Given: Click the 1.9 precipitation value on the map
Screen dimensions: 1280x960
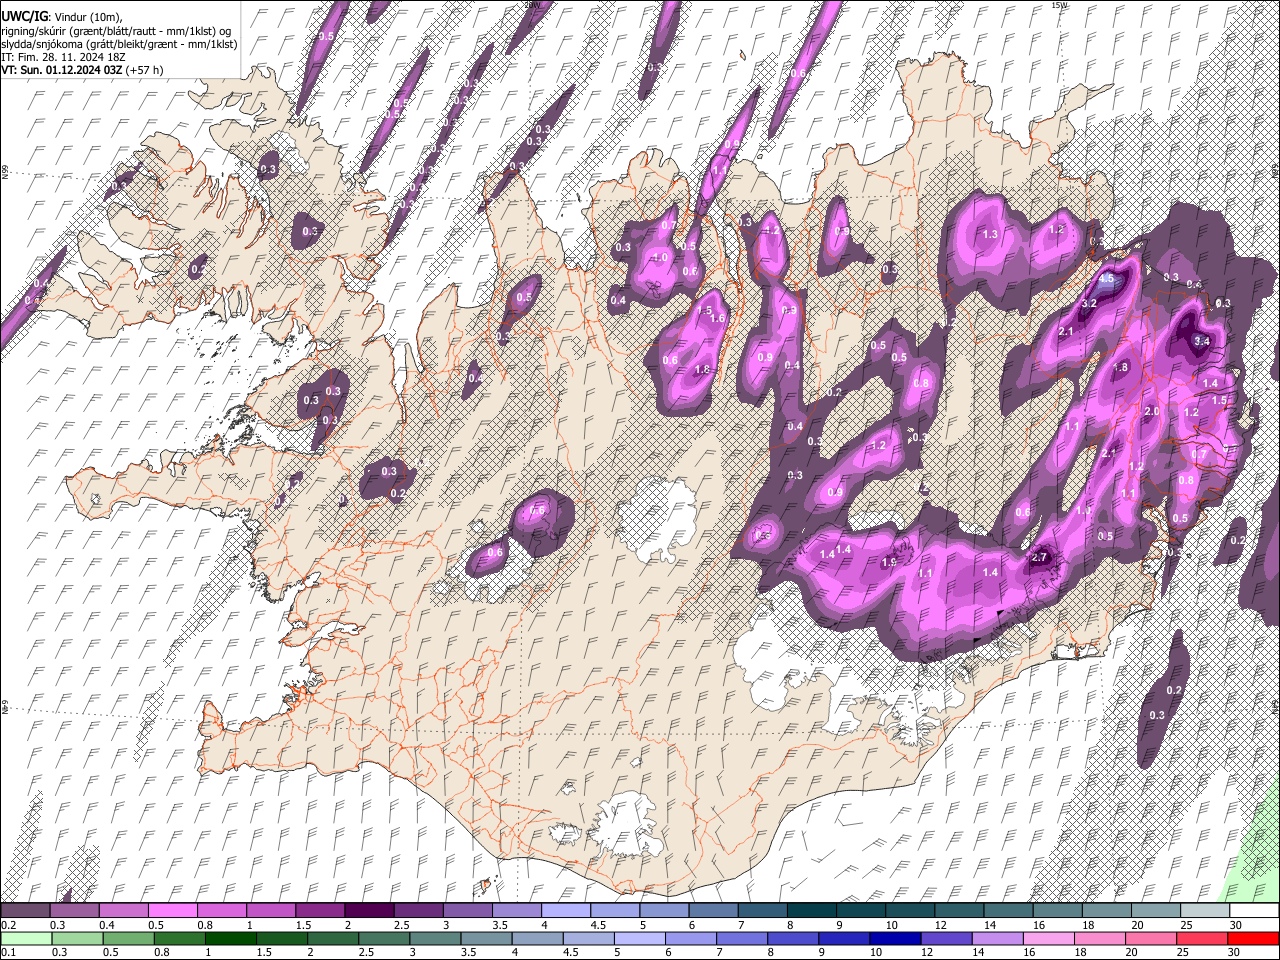Looking at the screenshot, I should click(x=889, y=562).
